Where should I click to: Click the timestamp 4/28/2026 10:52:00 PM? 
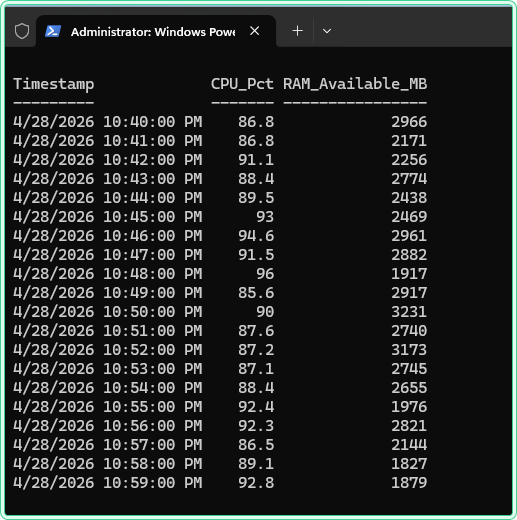pyautogui.click(x=108, y=350)
